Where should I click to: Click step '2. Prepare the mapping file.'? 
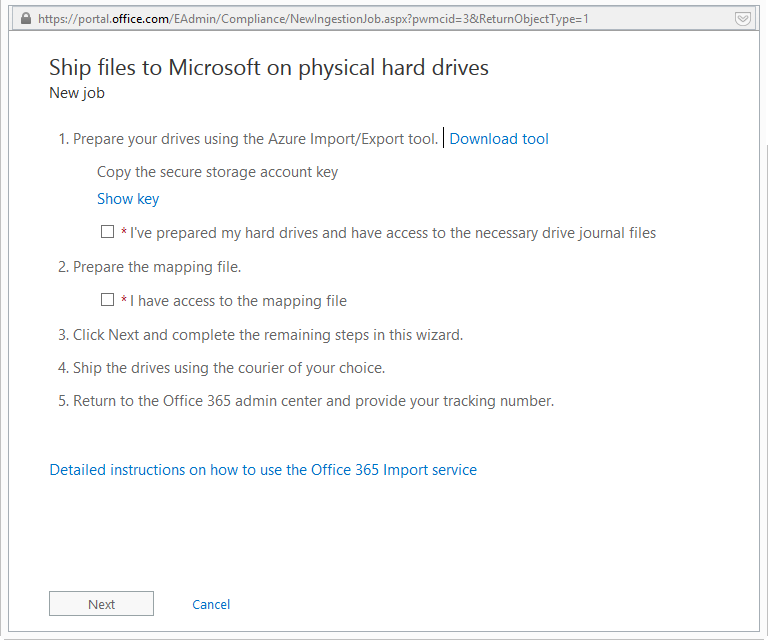coord(149,267)
